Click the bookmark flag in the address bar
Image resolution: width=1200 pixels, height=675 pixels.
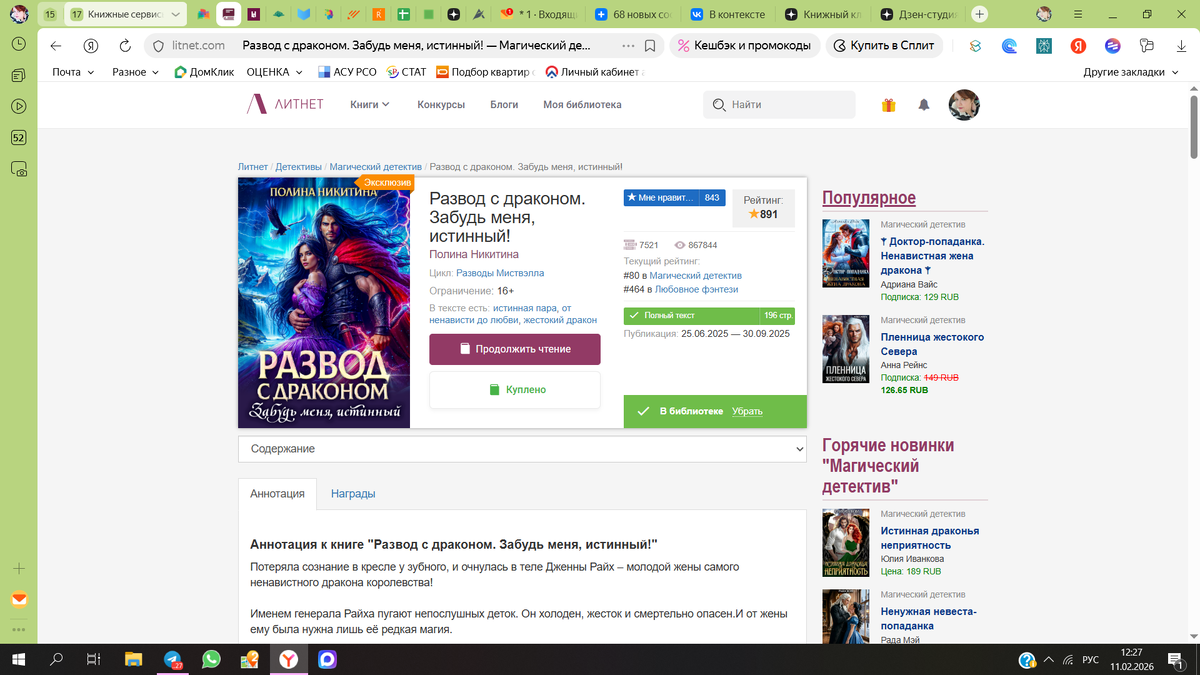pos(651,45)
